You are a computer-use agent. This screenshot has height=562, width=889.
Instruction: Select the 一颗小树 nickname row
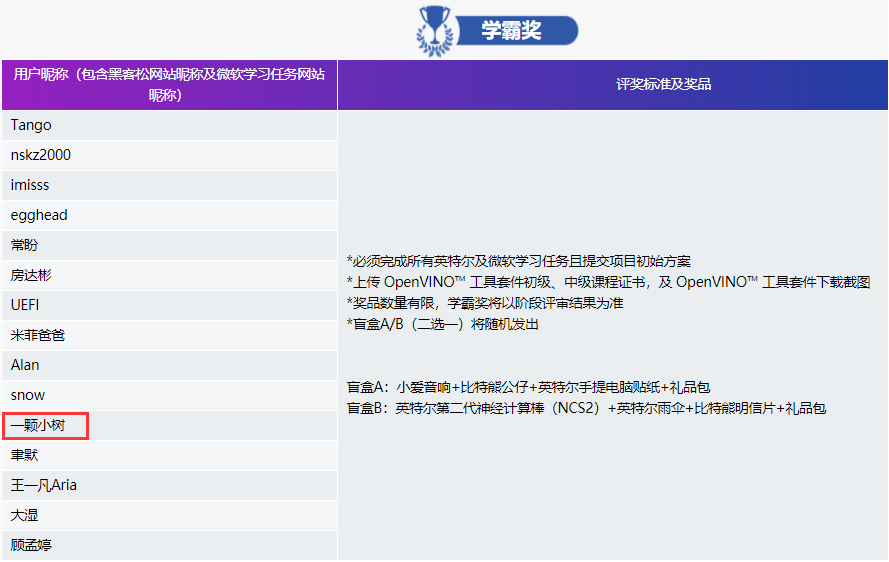click(x=170, y=425)
